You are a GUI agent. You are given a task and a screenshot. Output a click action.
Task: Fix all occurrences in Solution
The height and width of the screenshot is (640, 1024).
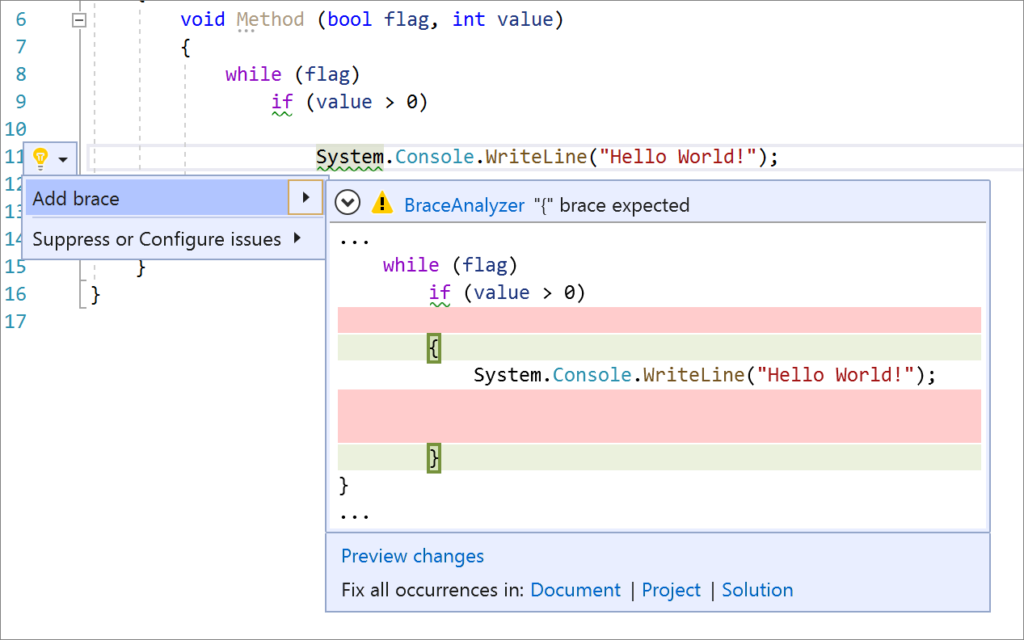[757, 590]
